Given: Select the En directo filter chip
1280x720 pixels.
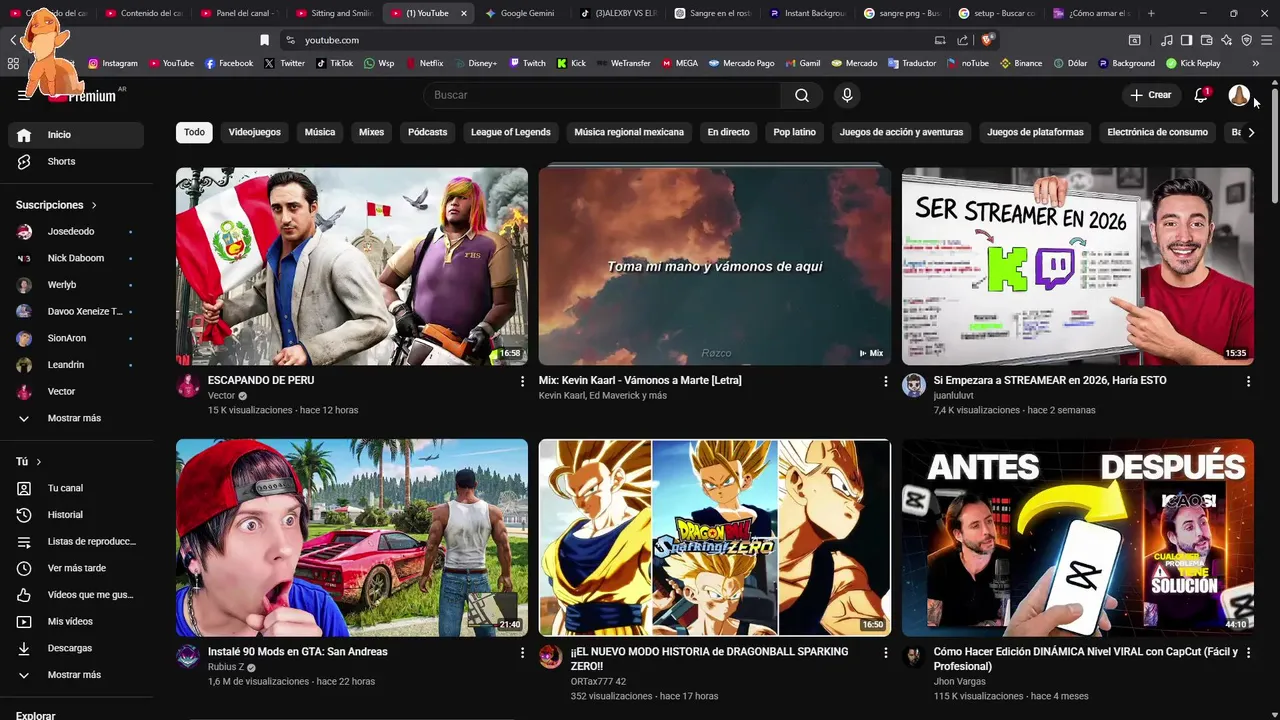Looking at the screenshot, I should (728, 132).
